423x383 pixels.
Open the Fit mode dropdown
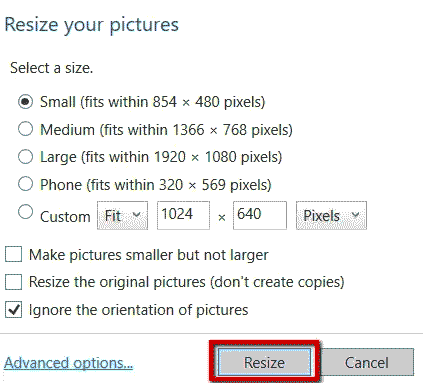122,215
